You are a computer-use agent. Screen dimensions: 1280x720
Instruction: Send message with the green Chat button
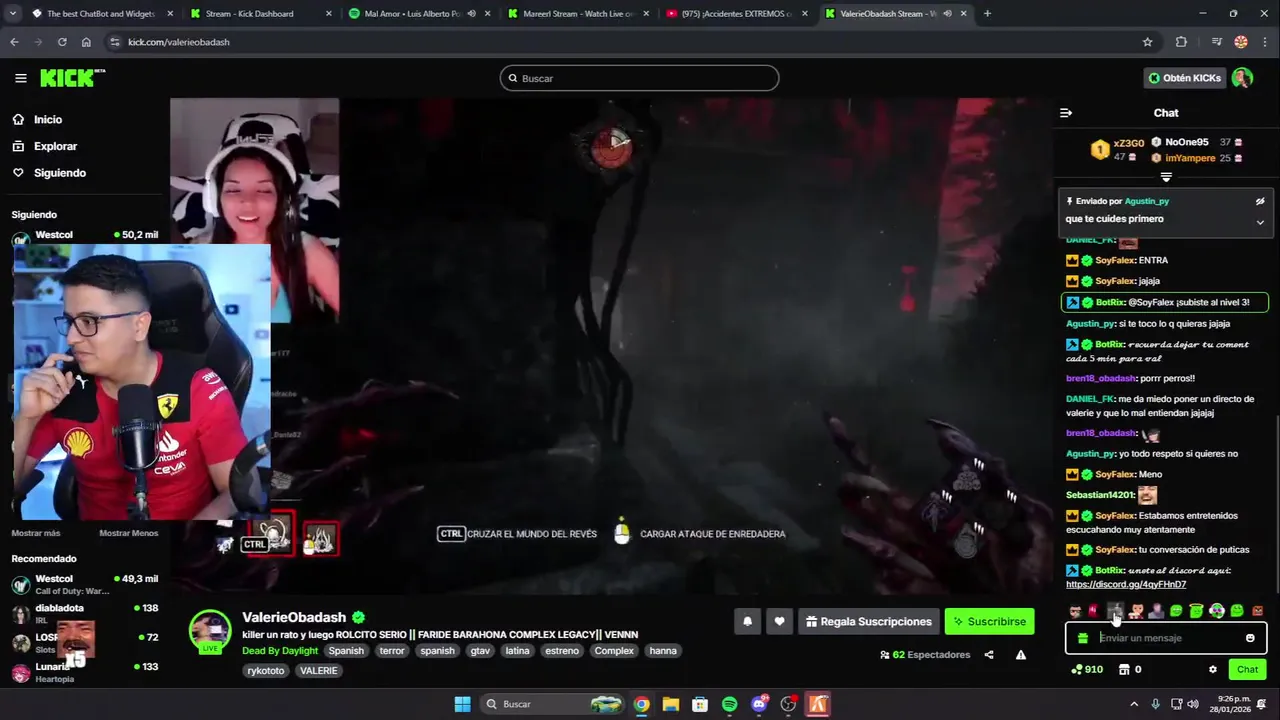[1248, 670]
